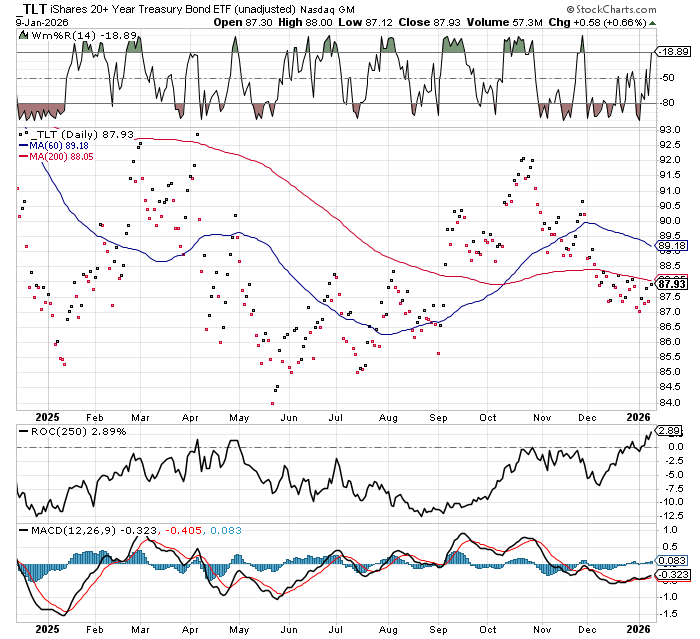Viewport: 700px width, 639px height.
Task: Click the ROC 2.89 value tag
Action: pyautogui.click(x=668, y=430)
